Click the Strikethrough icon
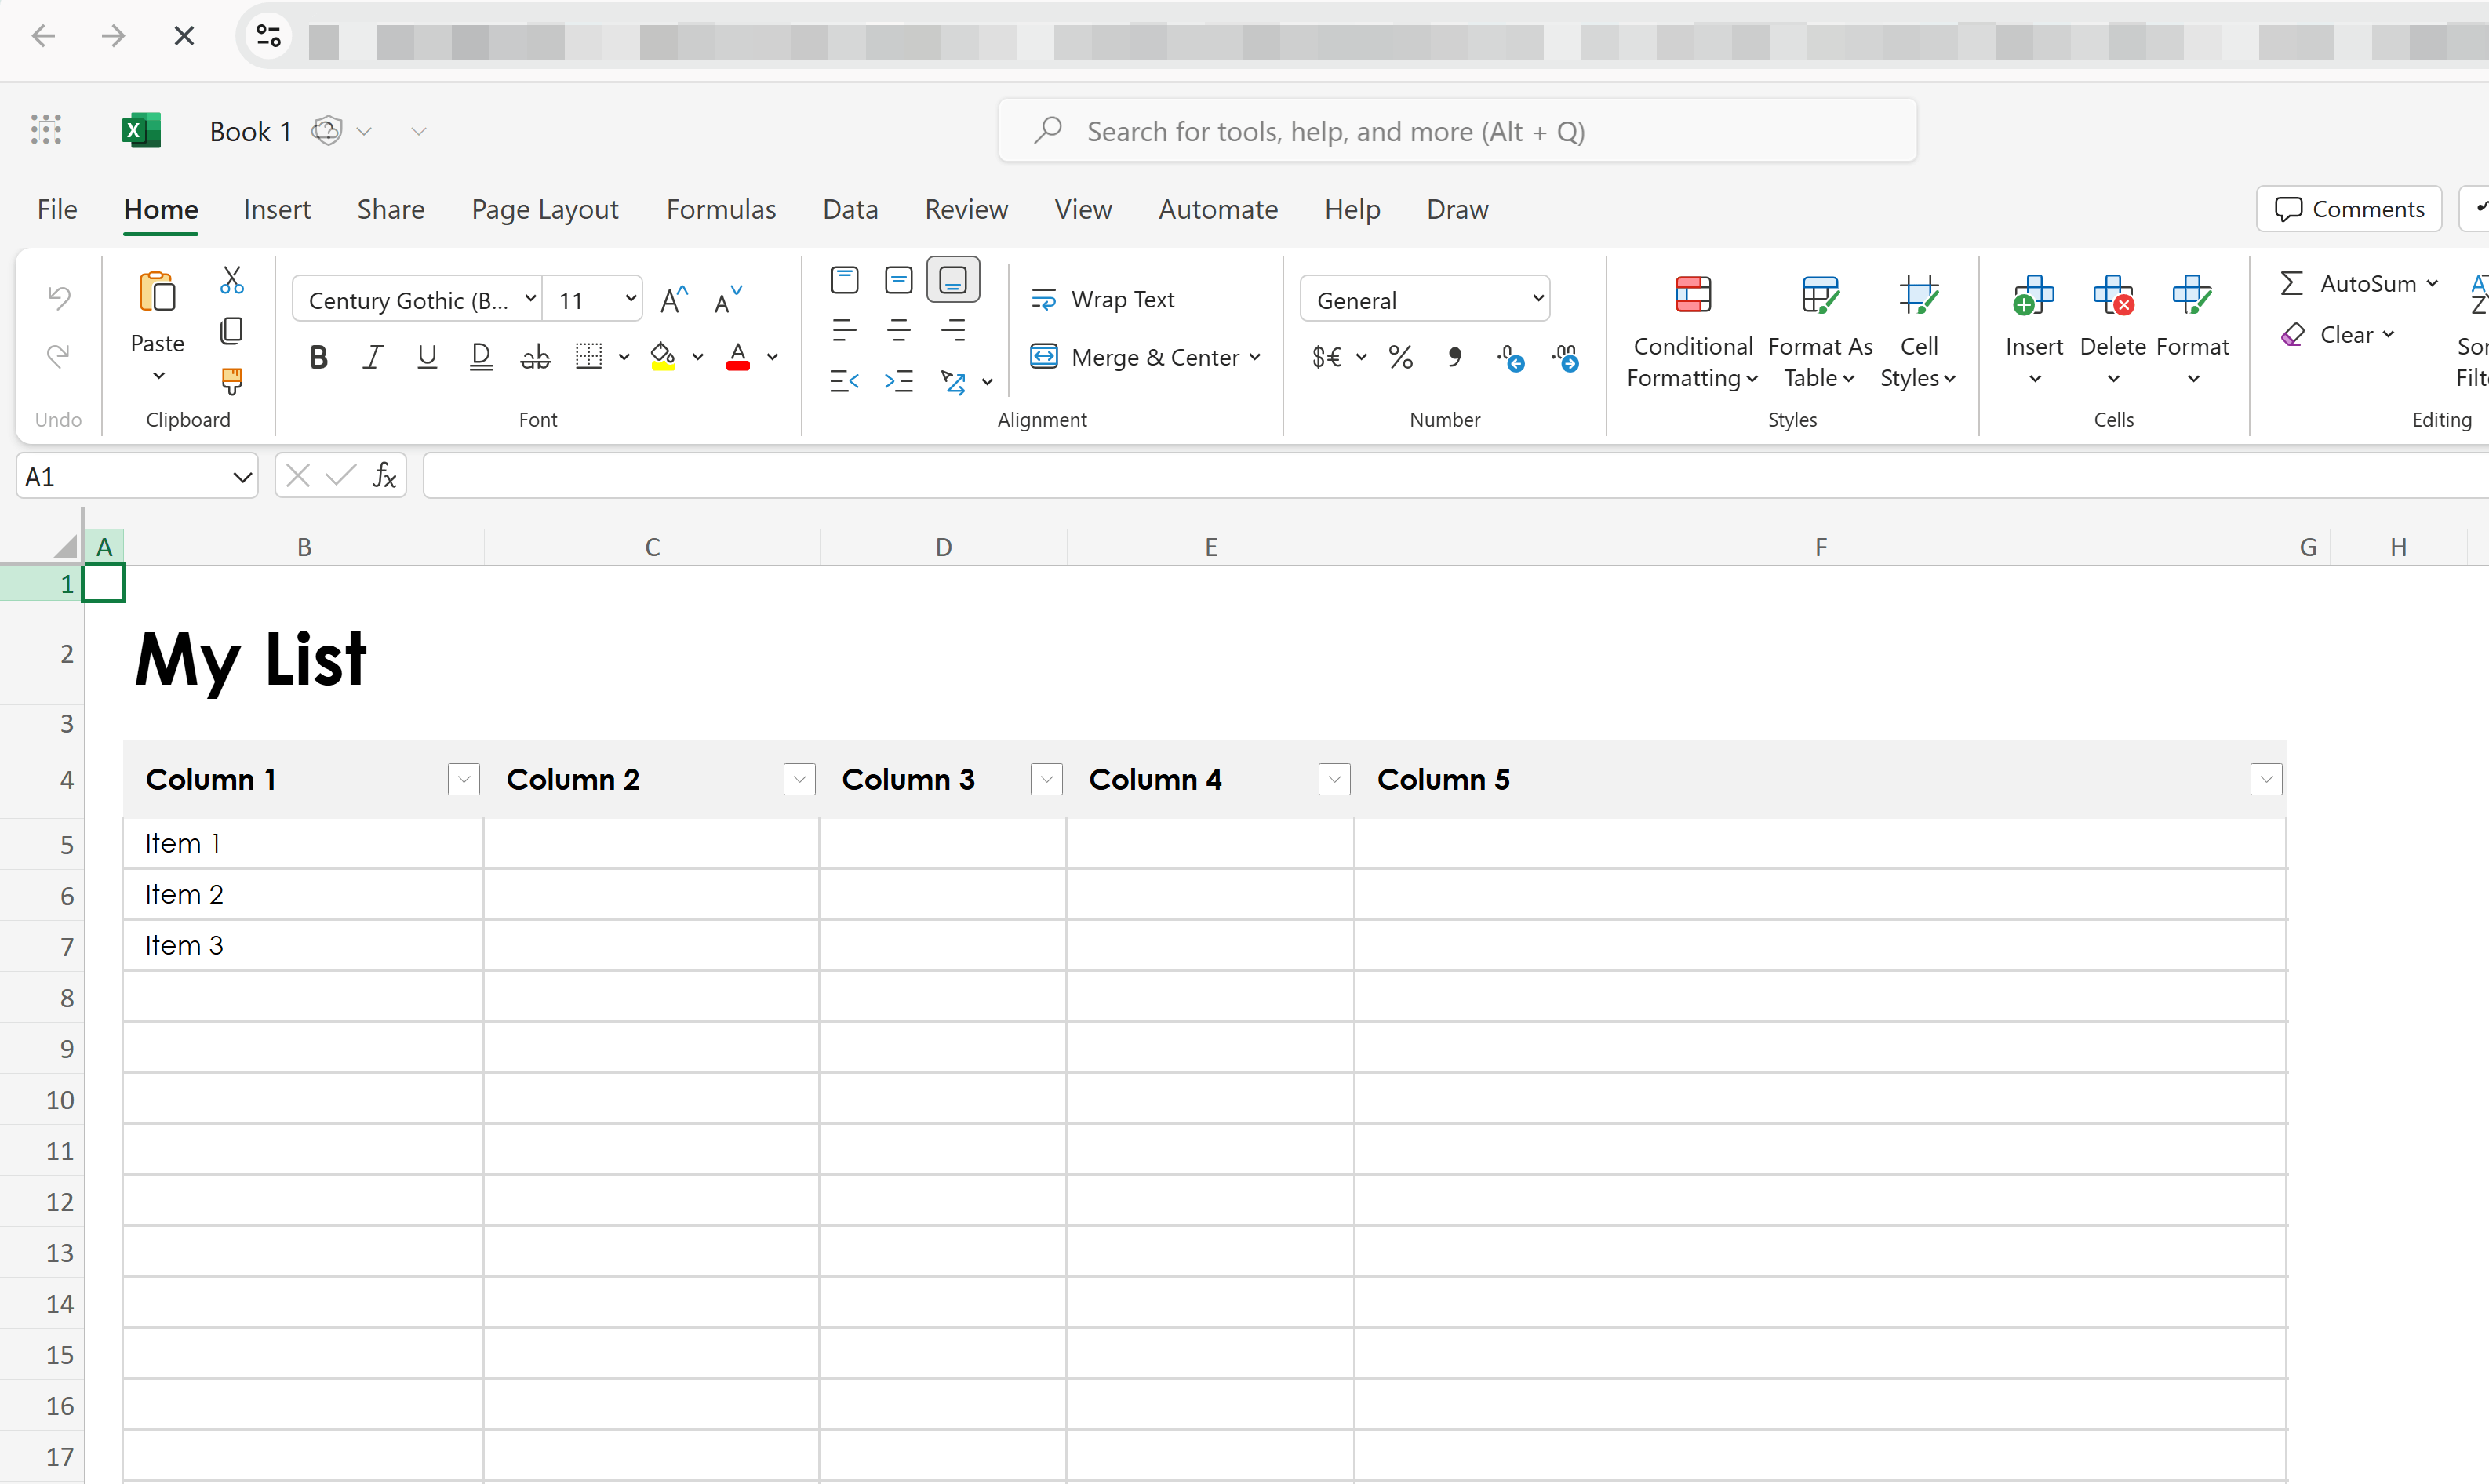The height and width of the screenshot is (1484, 2489). pos(535,357)
